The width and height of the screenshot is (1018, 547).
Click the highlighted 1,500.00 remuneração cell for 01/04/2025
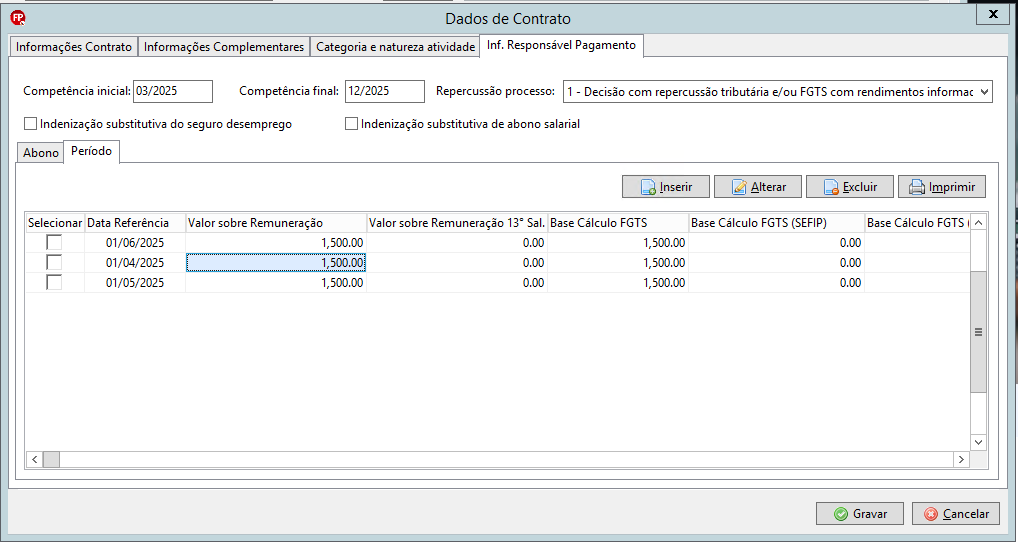click(276, 263)
